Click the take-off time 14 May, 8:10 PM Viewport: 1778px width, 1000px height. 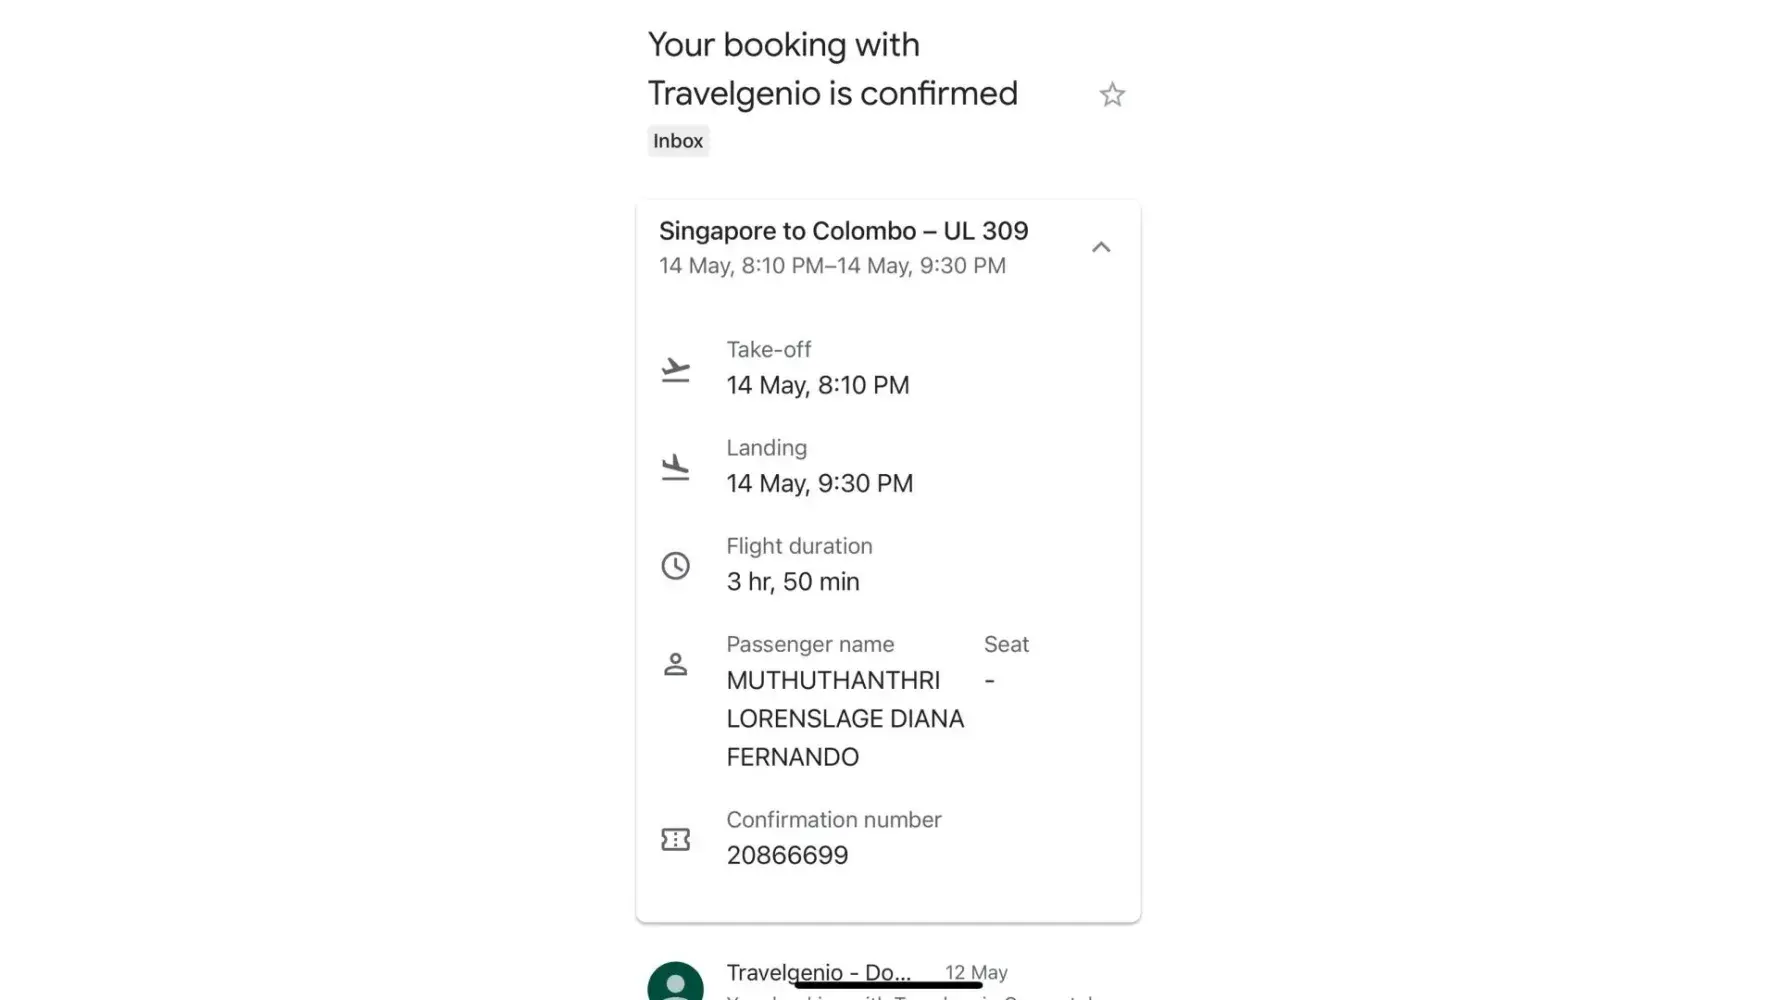point(818,385)
